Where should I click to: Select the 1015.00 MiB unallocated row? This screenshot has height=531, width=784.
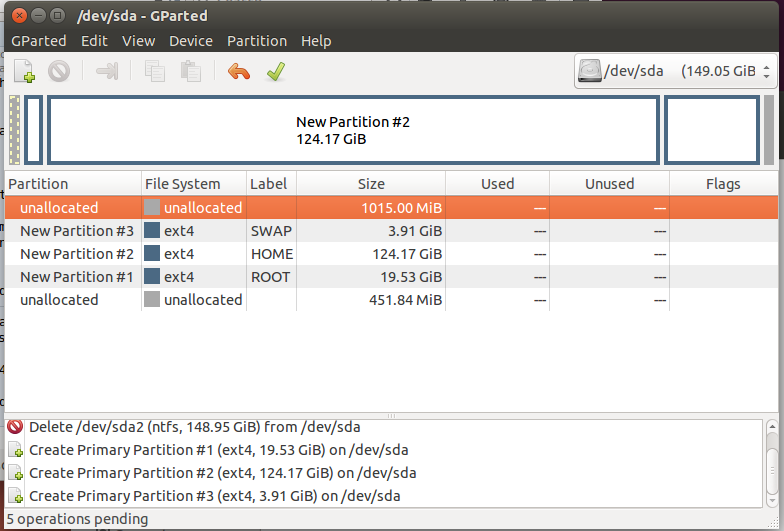click(392, 208)
